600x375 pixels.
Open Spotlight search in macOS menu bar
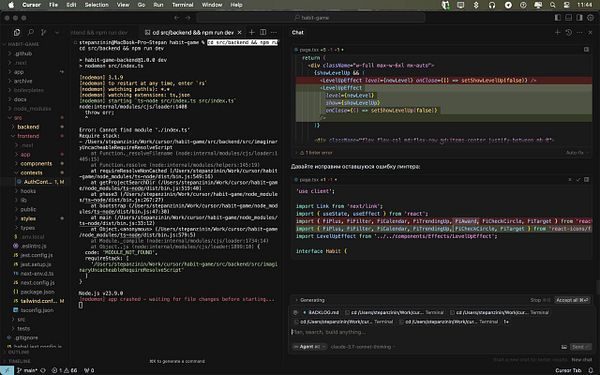553,5
